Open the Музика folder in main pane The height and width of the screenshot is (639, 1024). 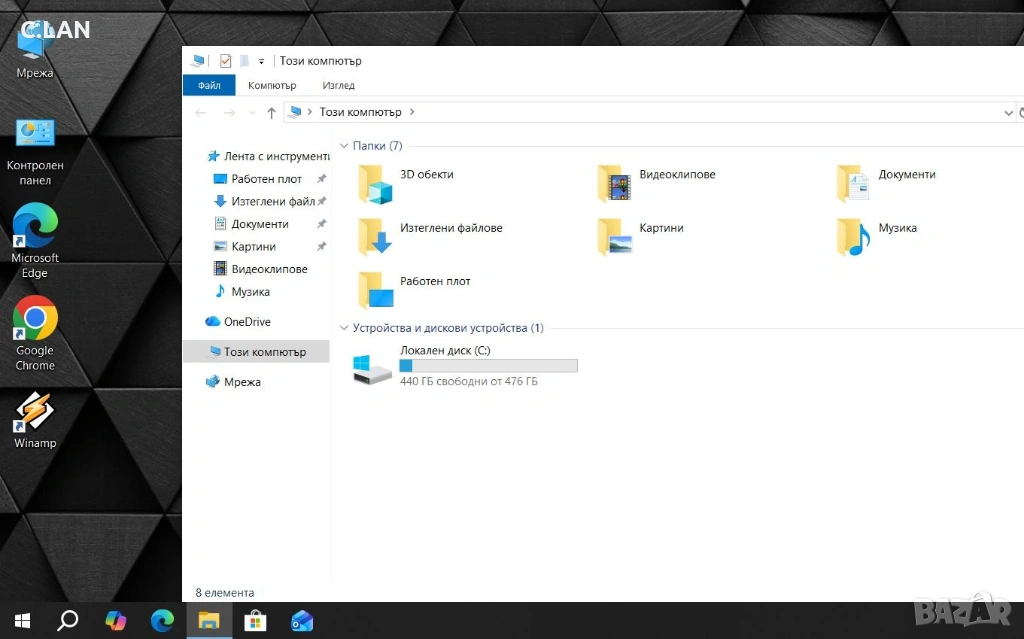pos(854,236)
